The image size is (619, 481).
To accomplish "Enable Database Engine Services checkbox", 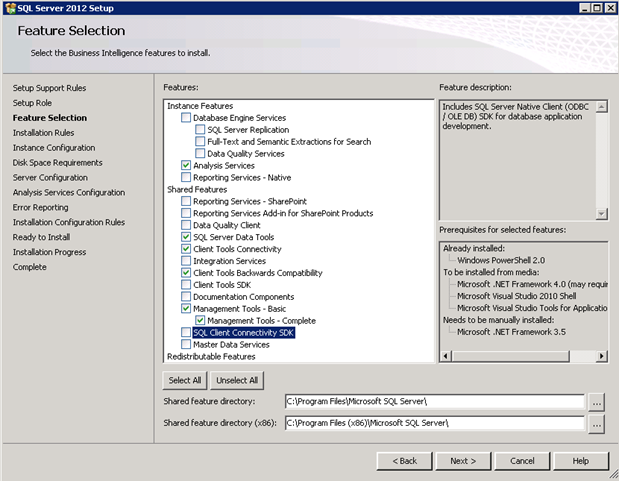I will [186, 118].
